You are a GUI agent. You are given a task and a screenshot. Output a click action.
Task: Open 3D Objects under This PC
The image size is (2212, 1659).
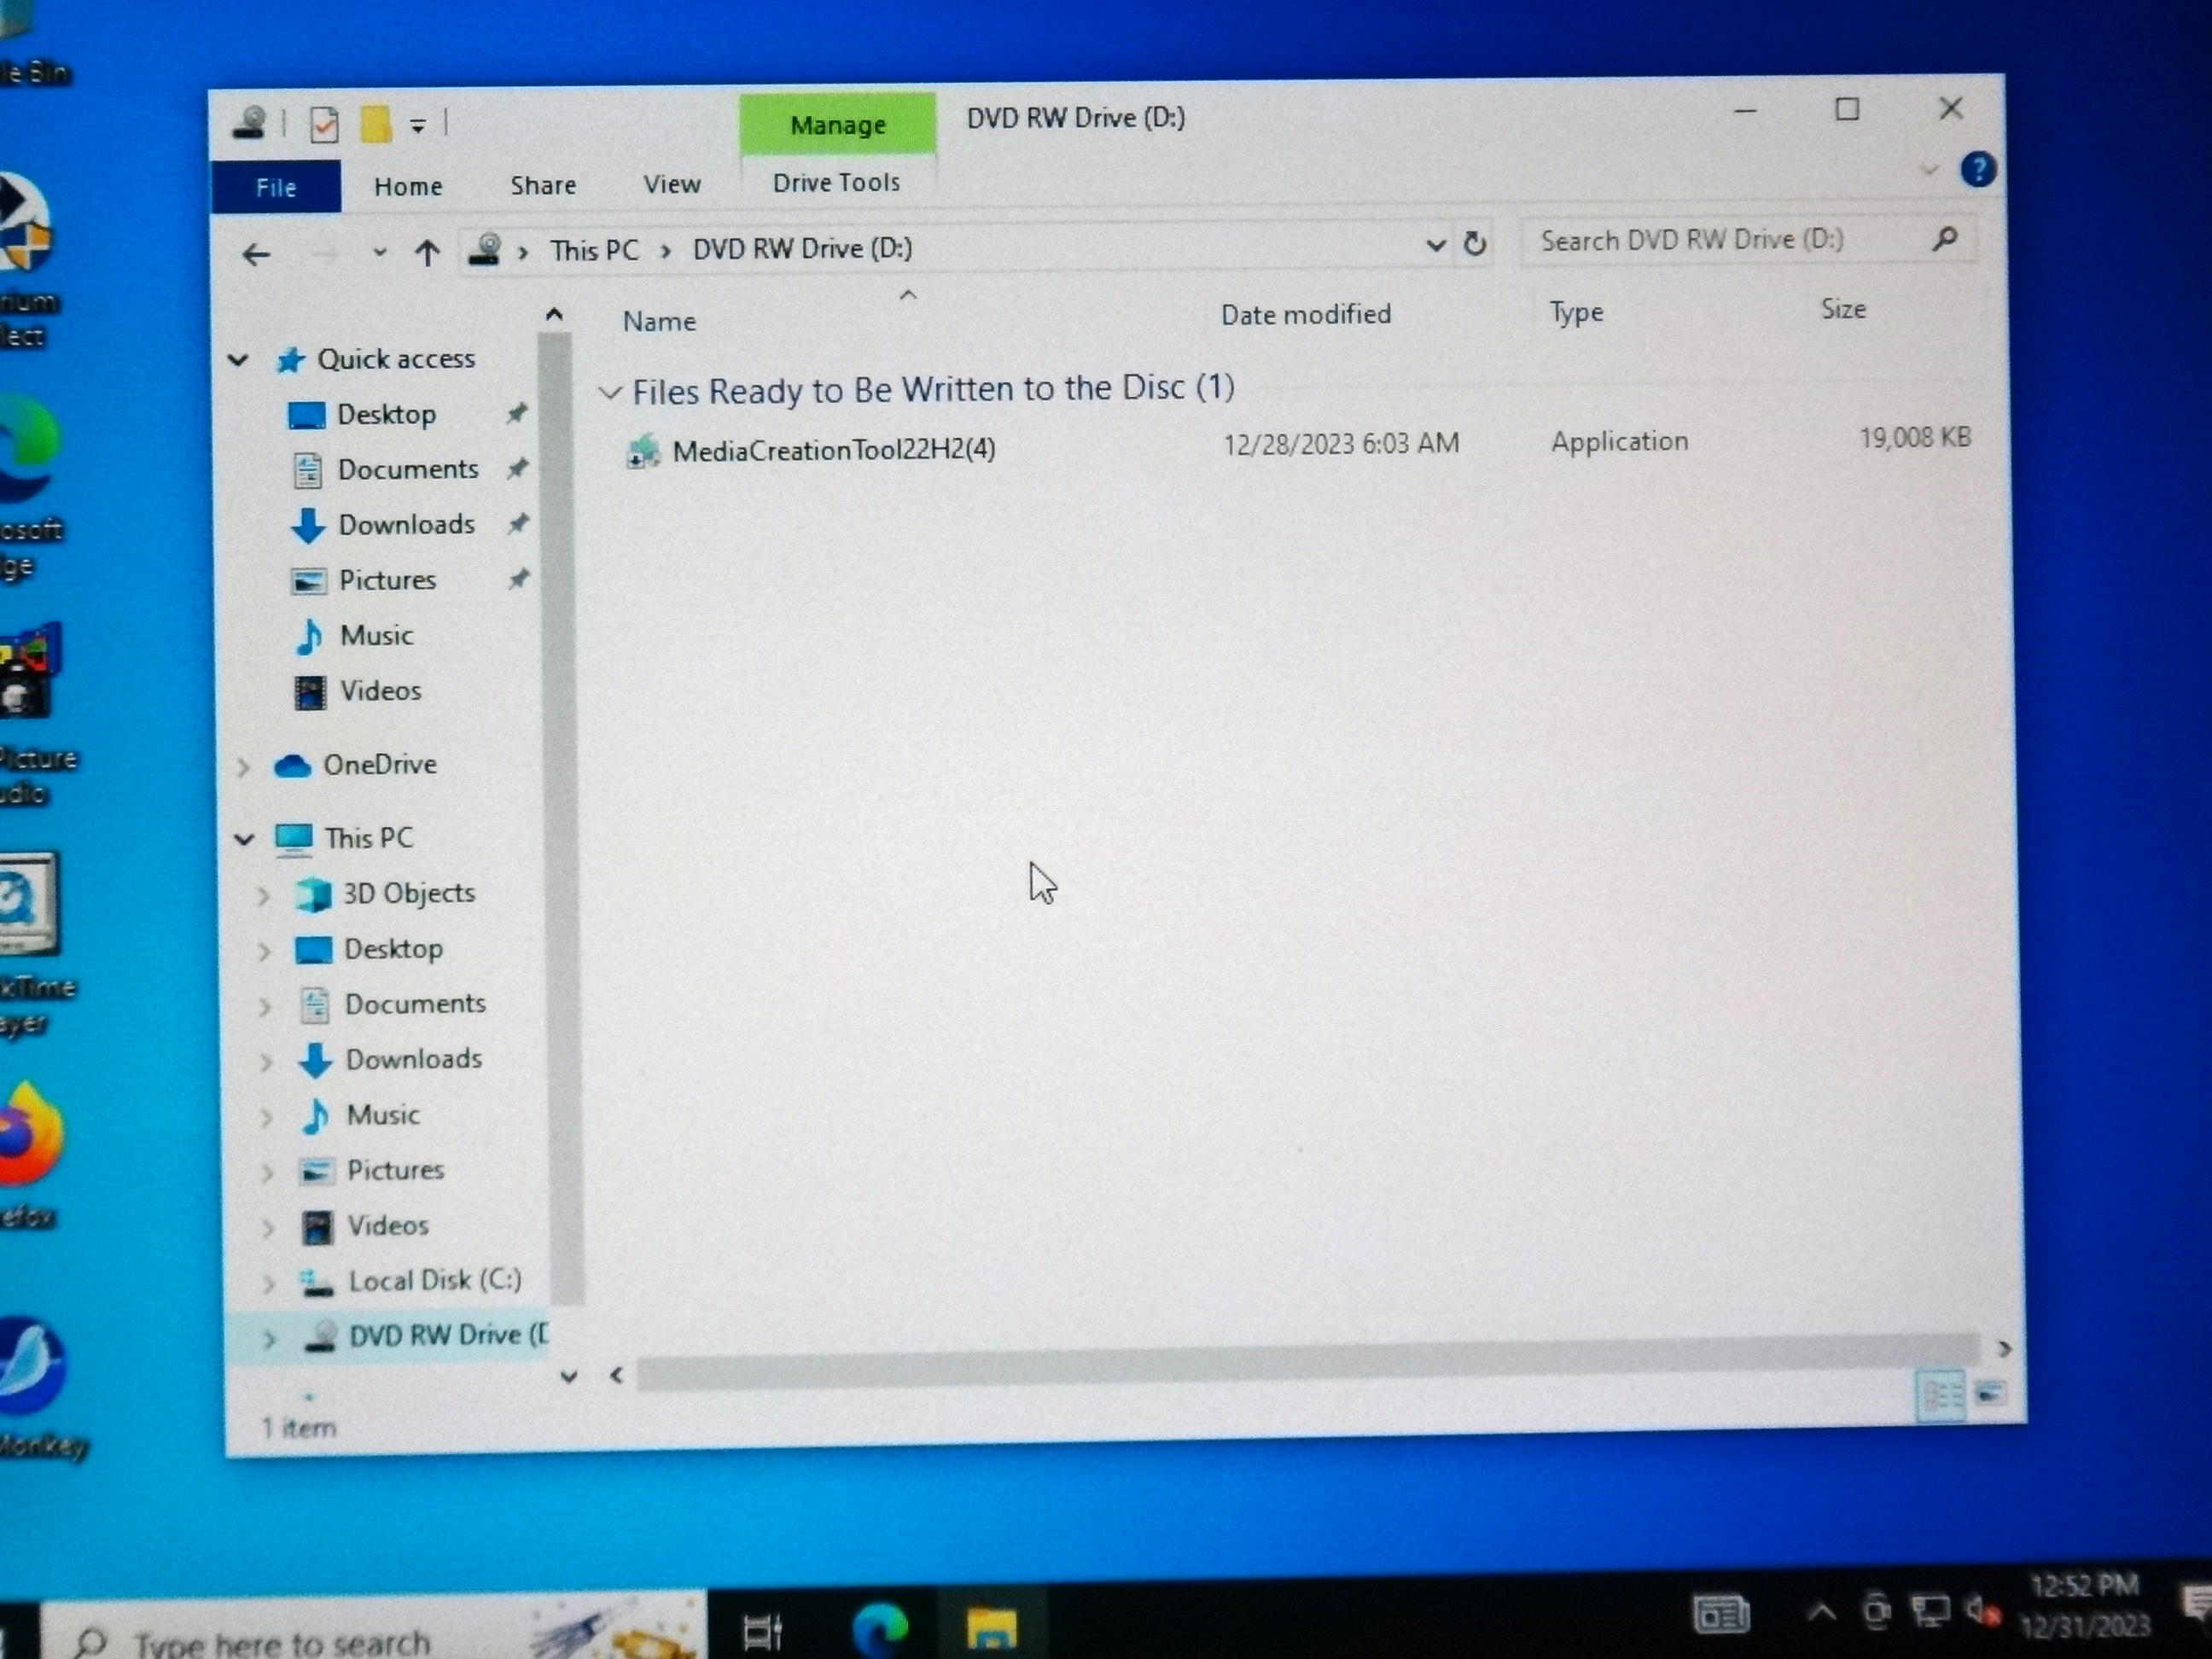coord(409,893)
